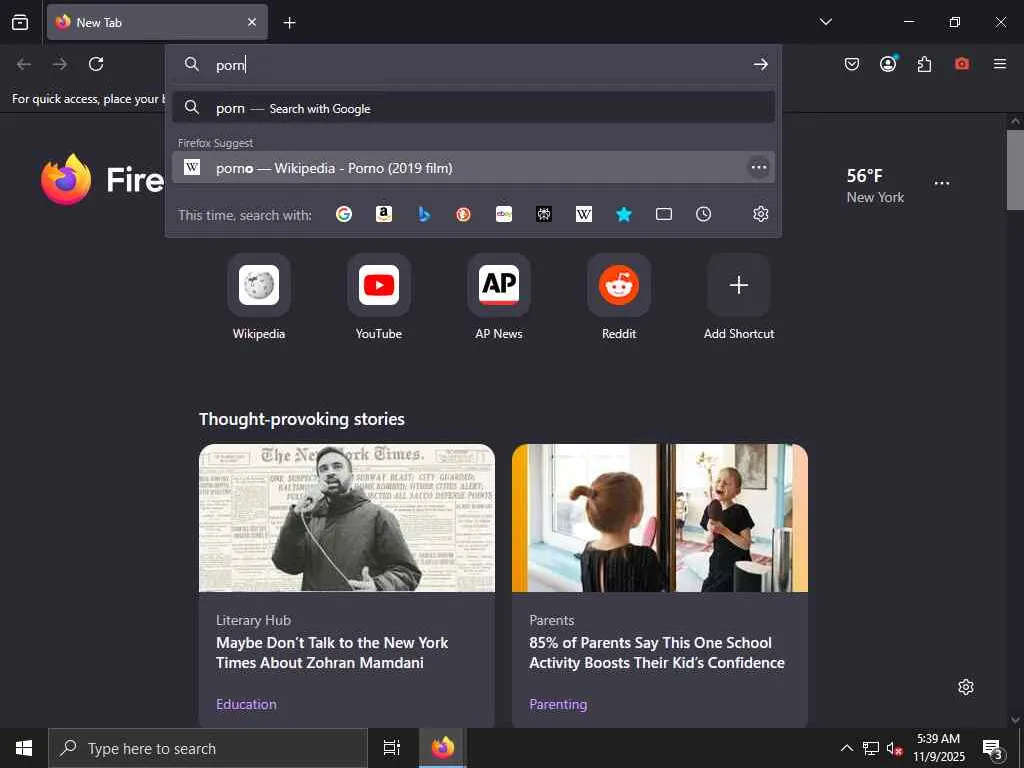Click the kids singing article thumbnail

tap(660, 518)
